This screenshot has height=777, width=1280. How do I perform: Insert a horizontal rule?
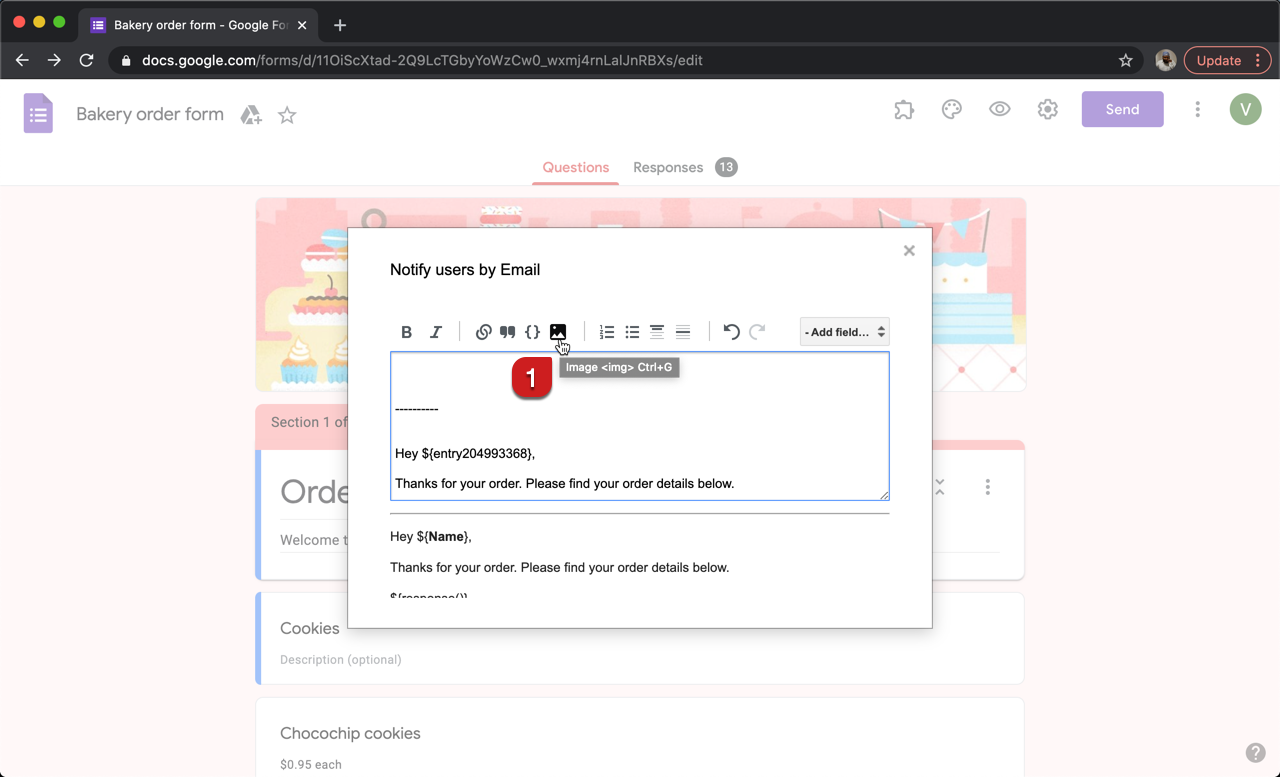click(x=683, y=332)
